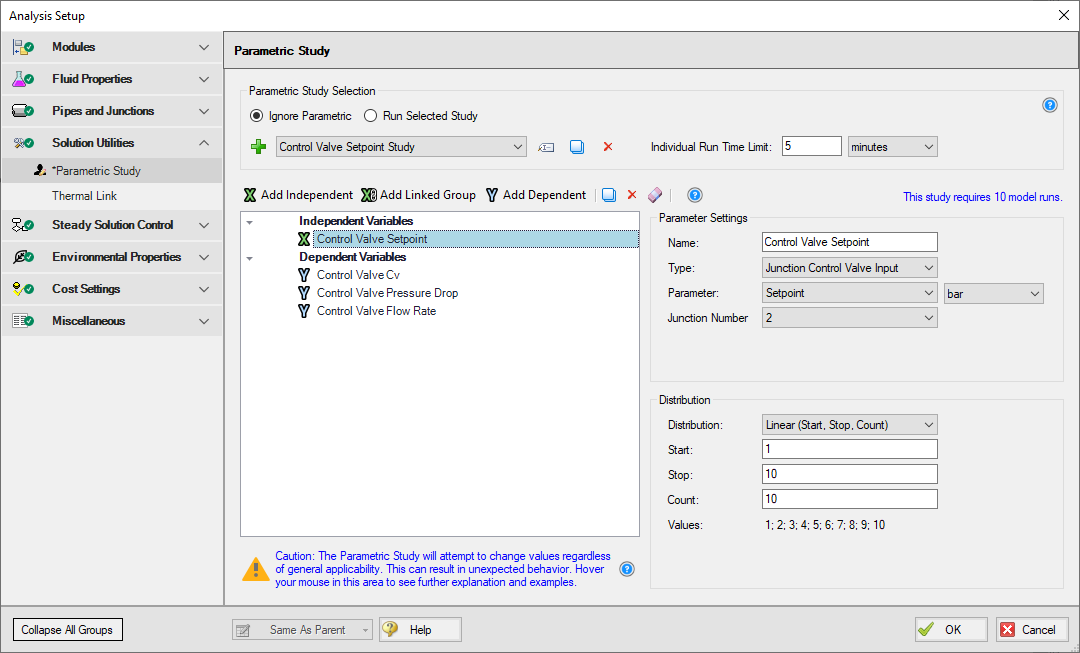Viewport: 1080px width, 653px height.
Task: Click help icon next to caution message
Action: pyautogui.click(x=627, y=569)
